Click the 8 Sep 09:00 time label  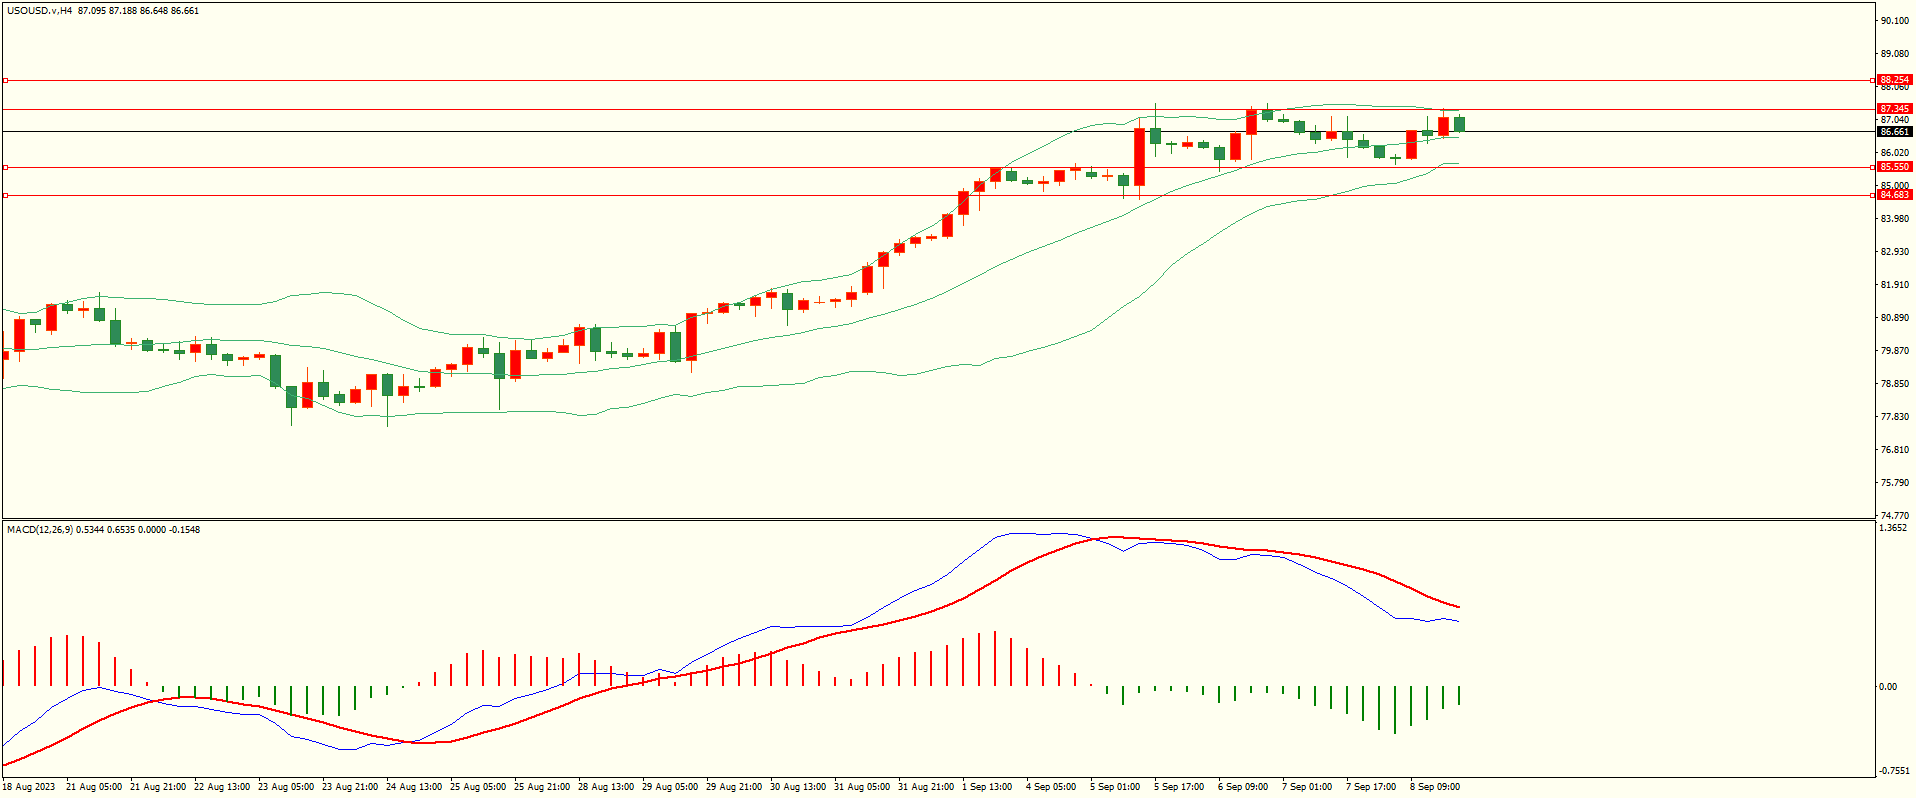tap(1435, 787)
